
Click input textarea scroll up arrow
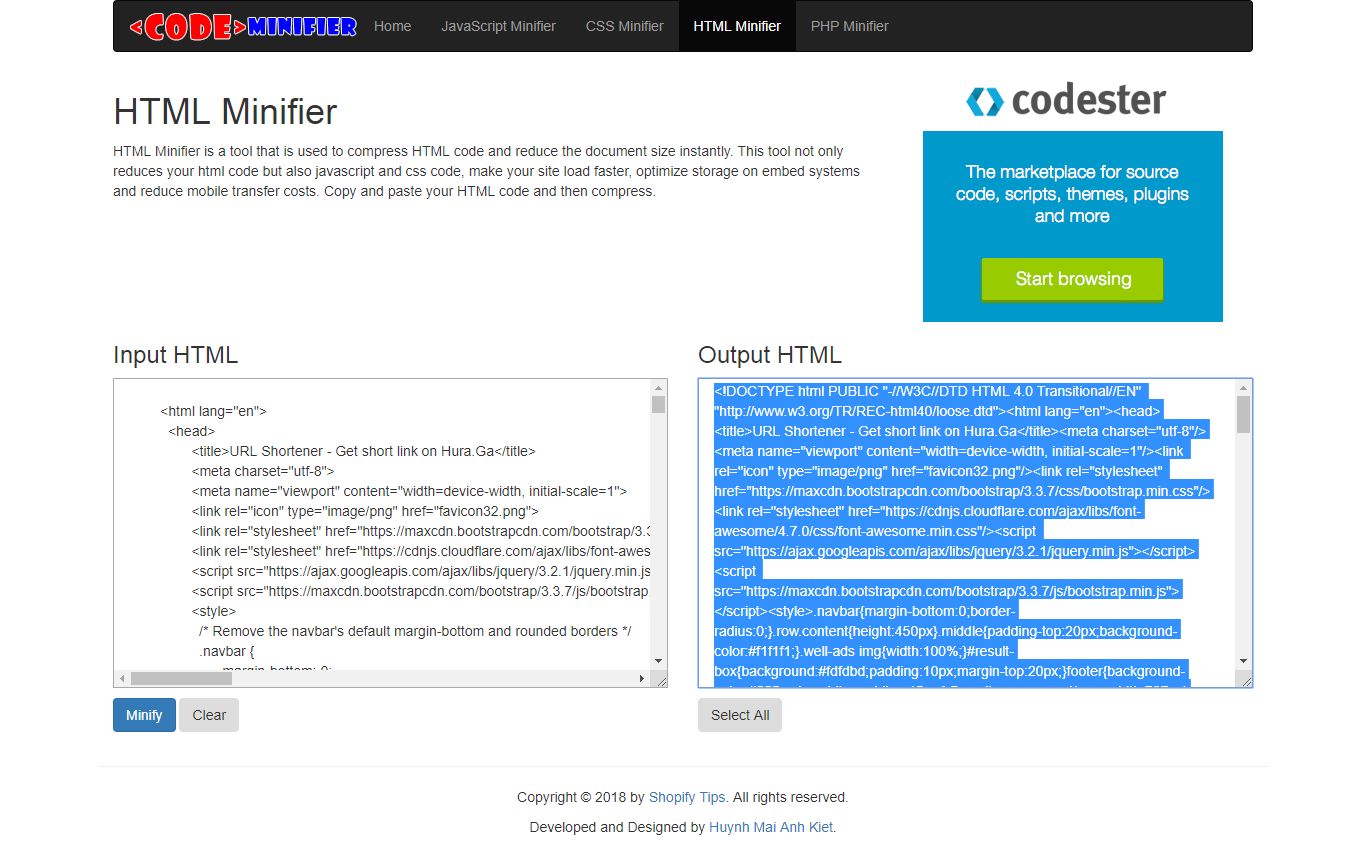click(x=658, y=388)
